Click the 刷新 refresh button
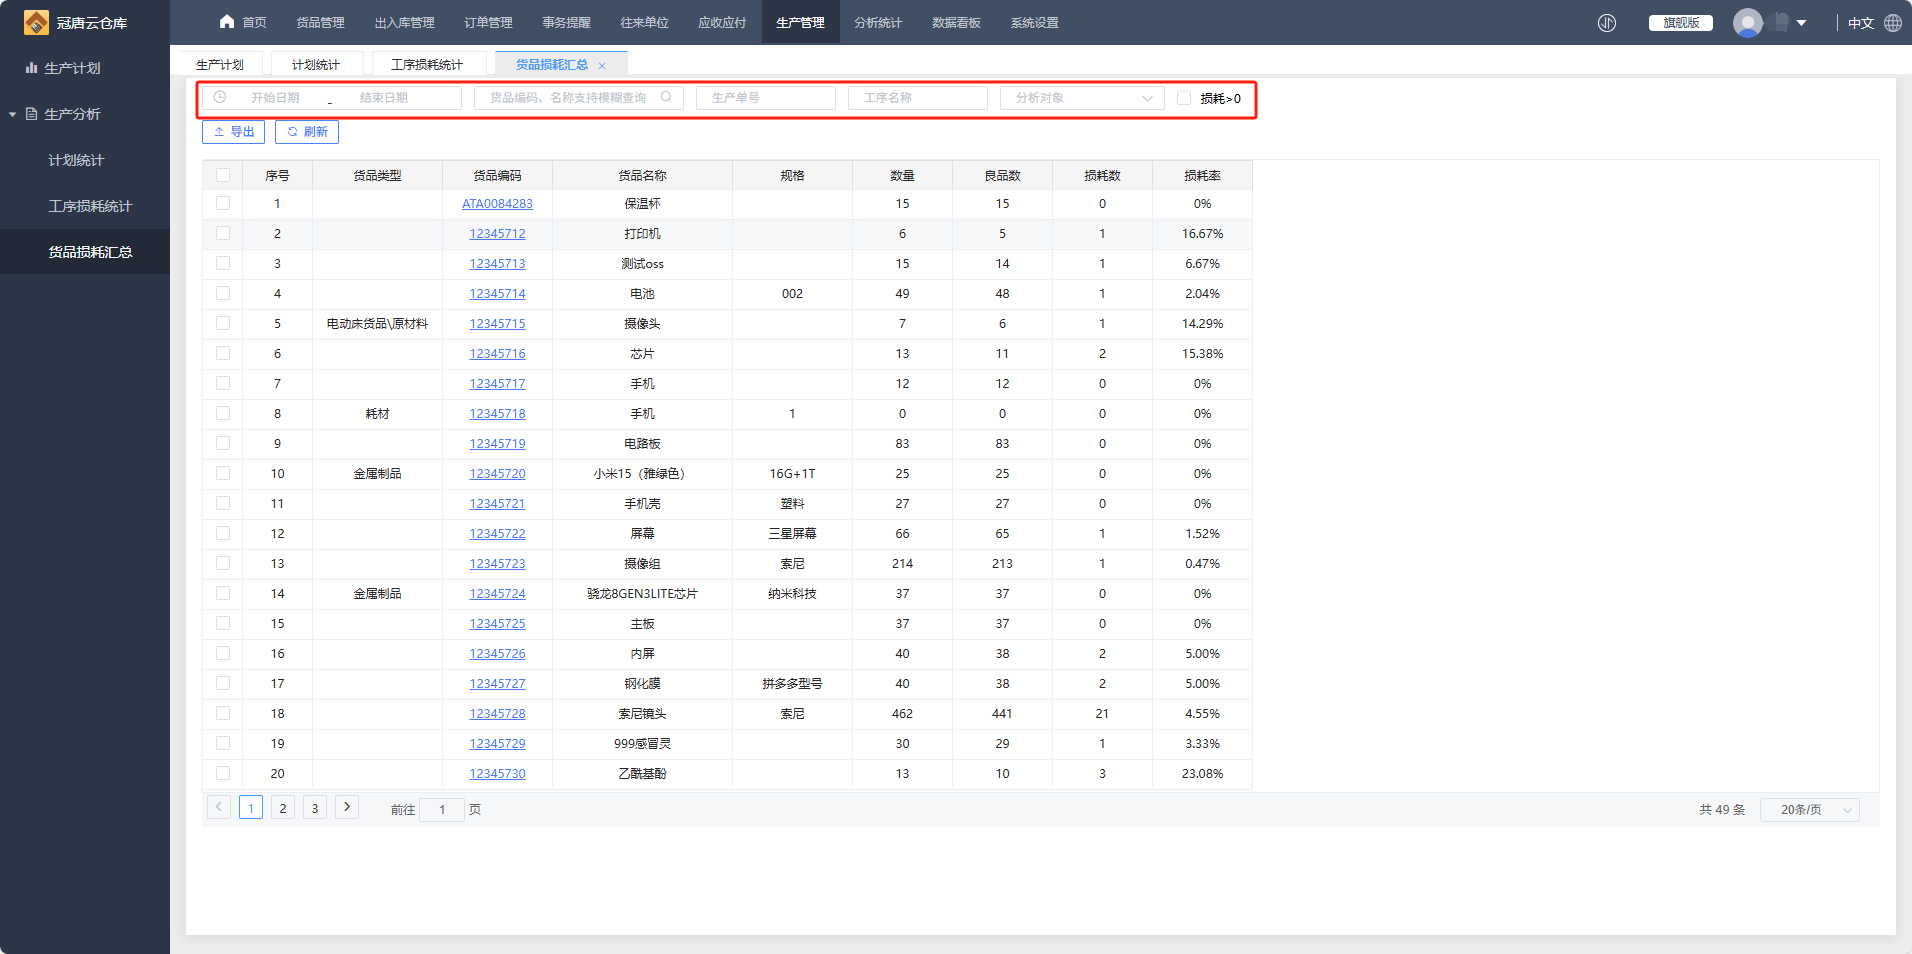 307,132
